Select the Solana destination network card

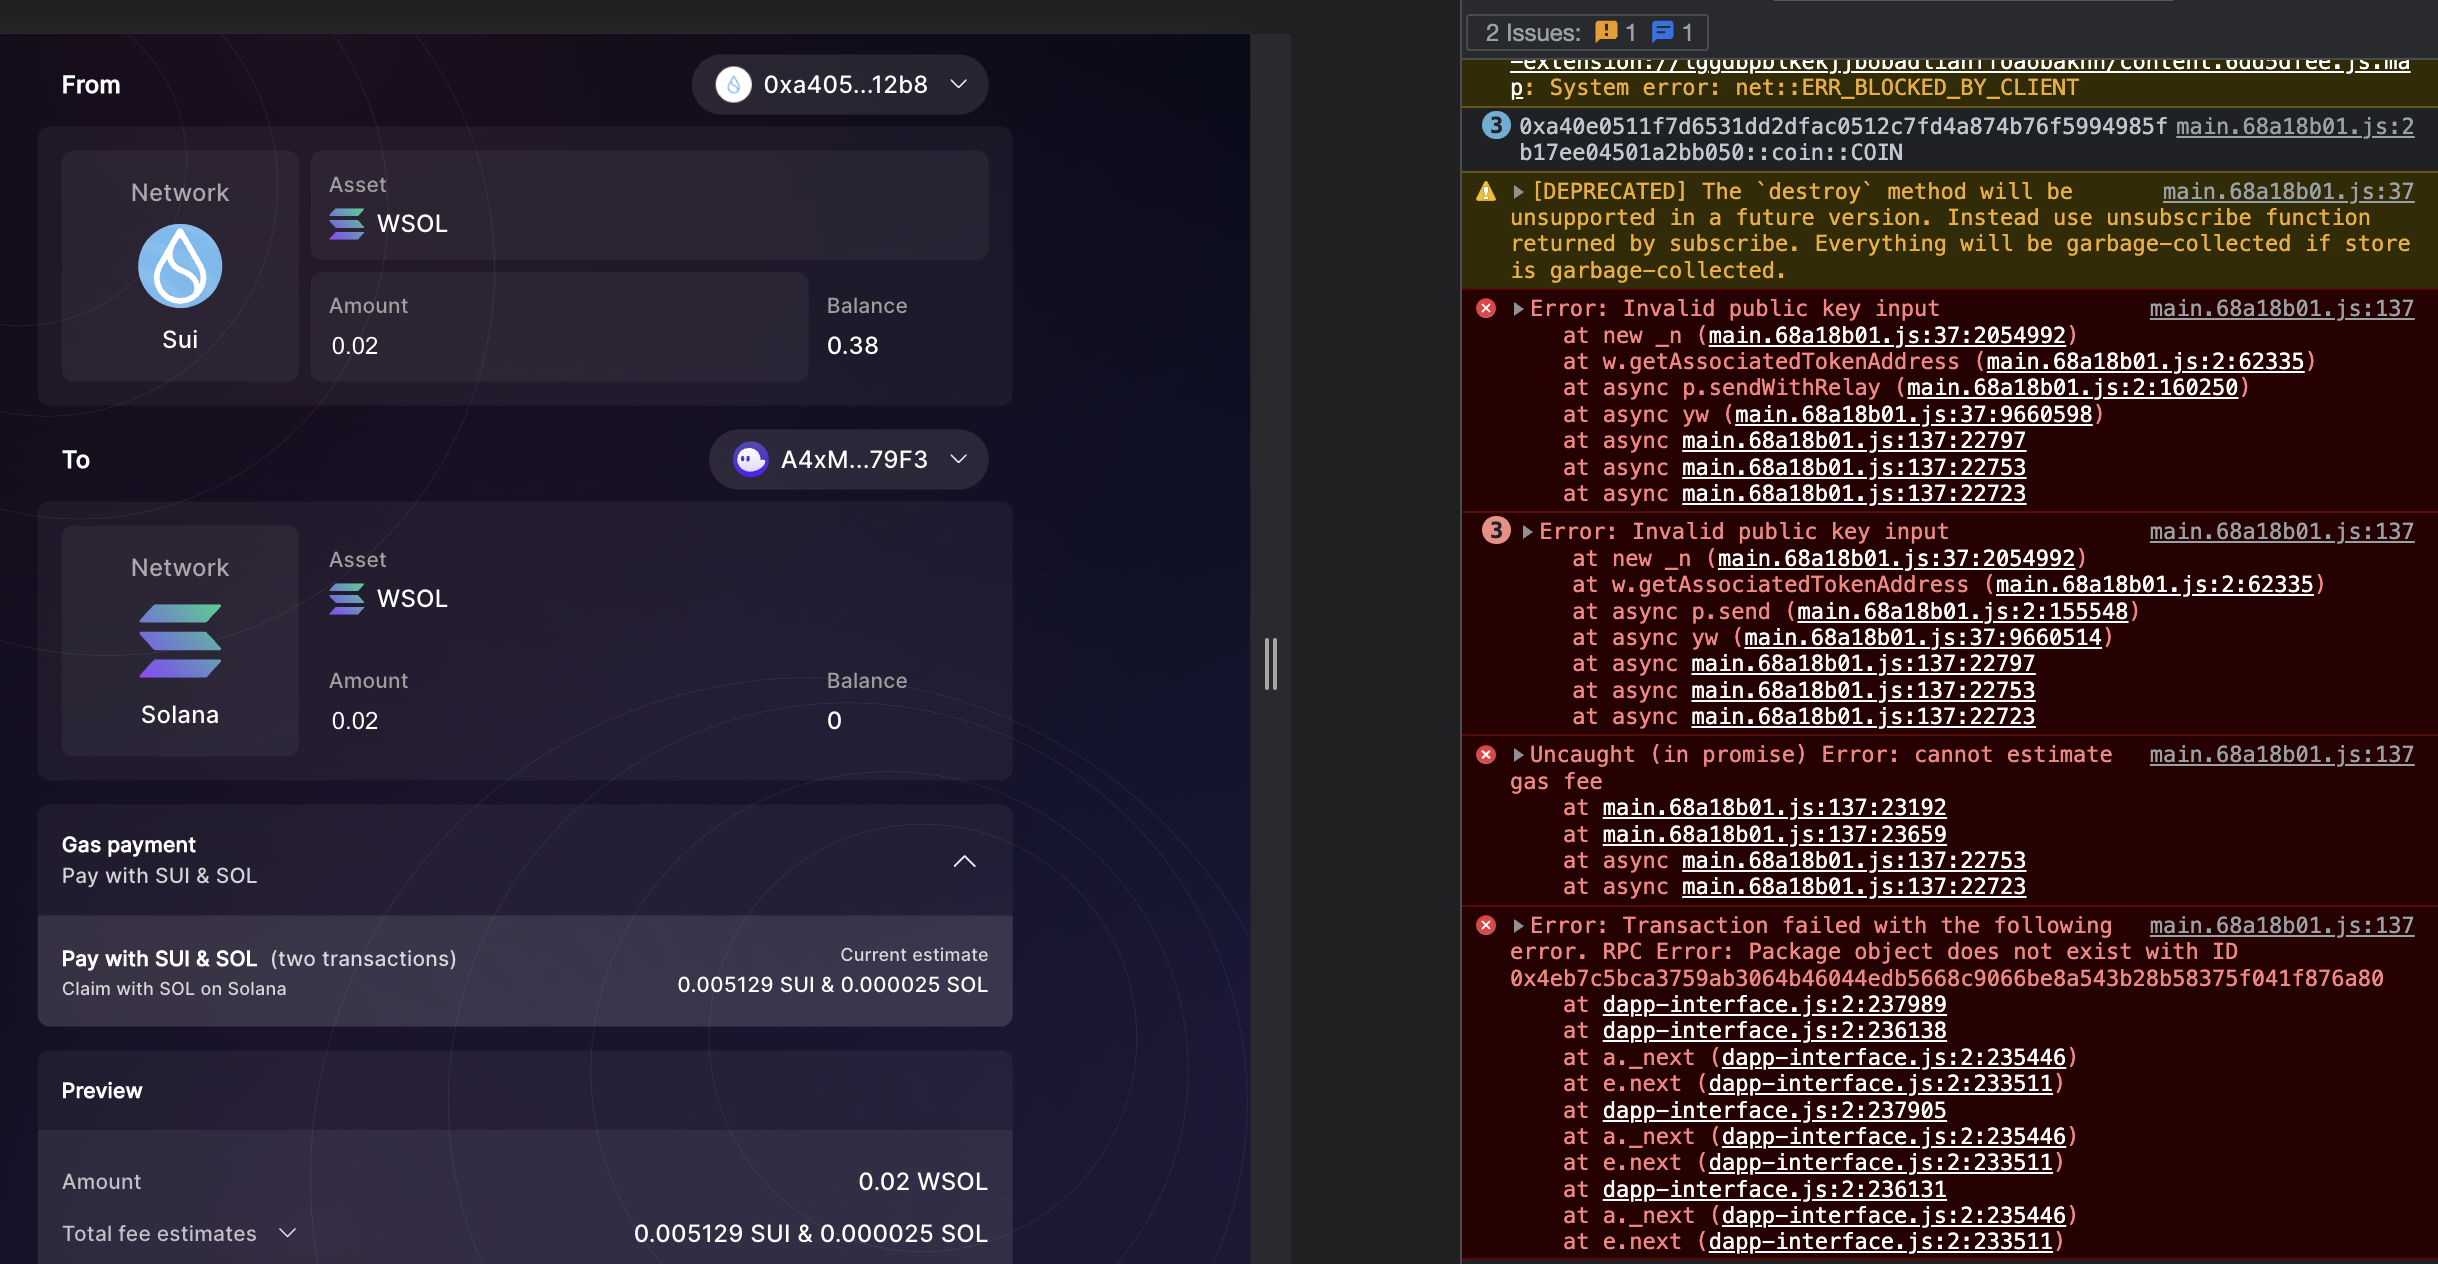180,641
